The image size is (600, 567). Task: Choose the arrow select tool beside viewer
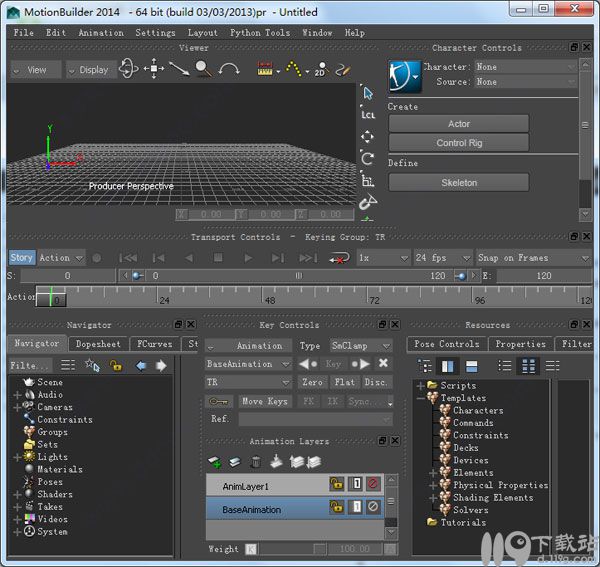(368, 93)
